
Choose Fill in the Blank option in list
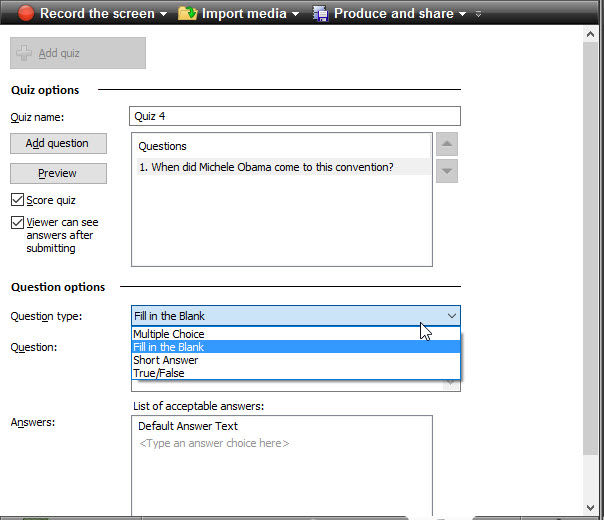click(x=295, y=347)
